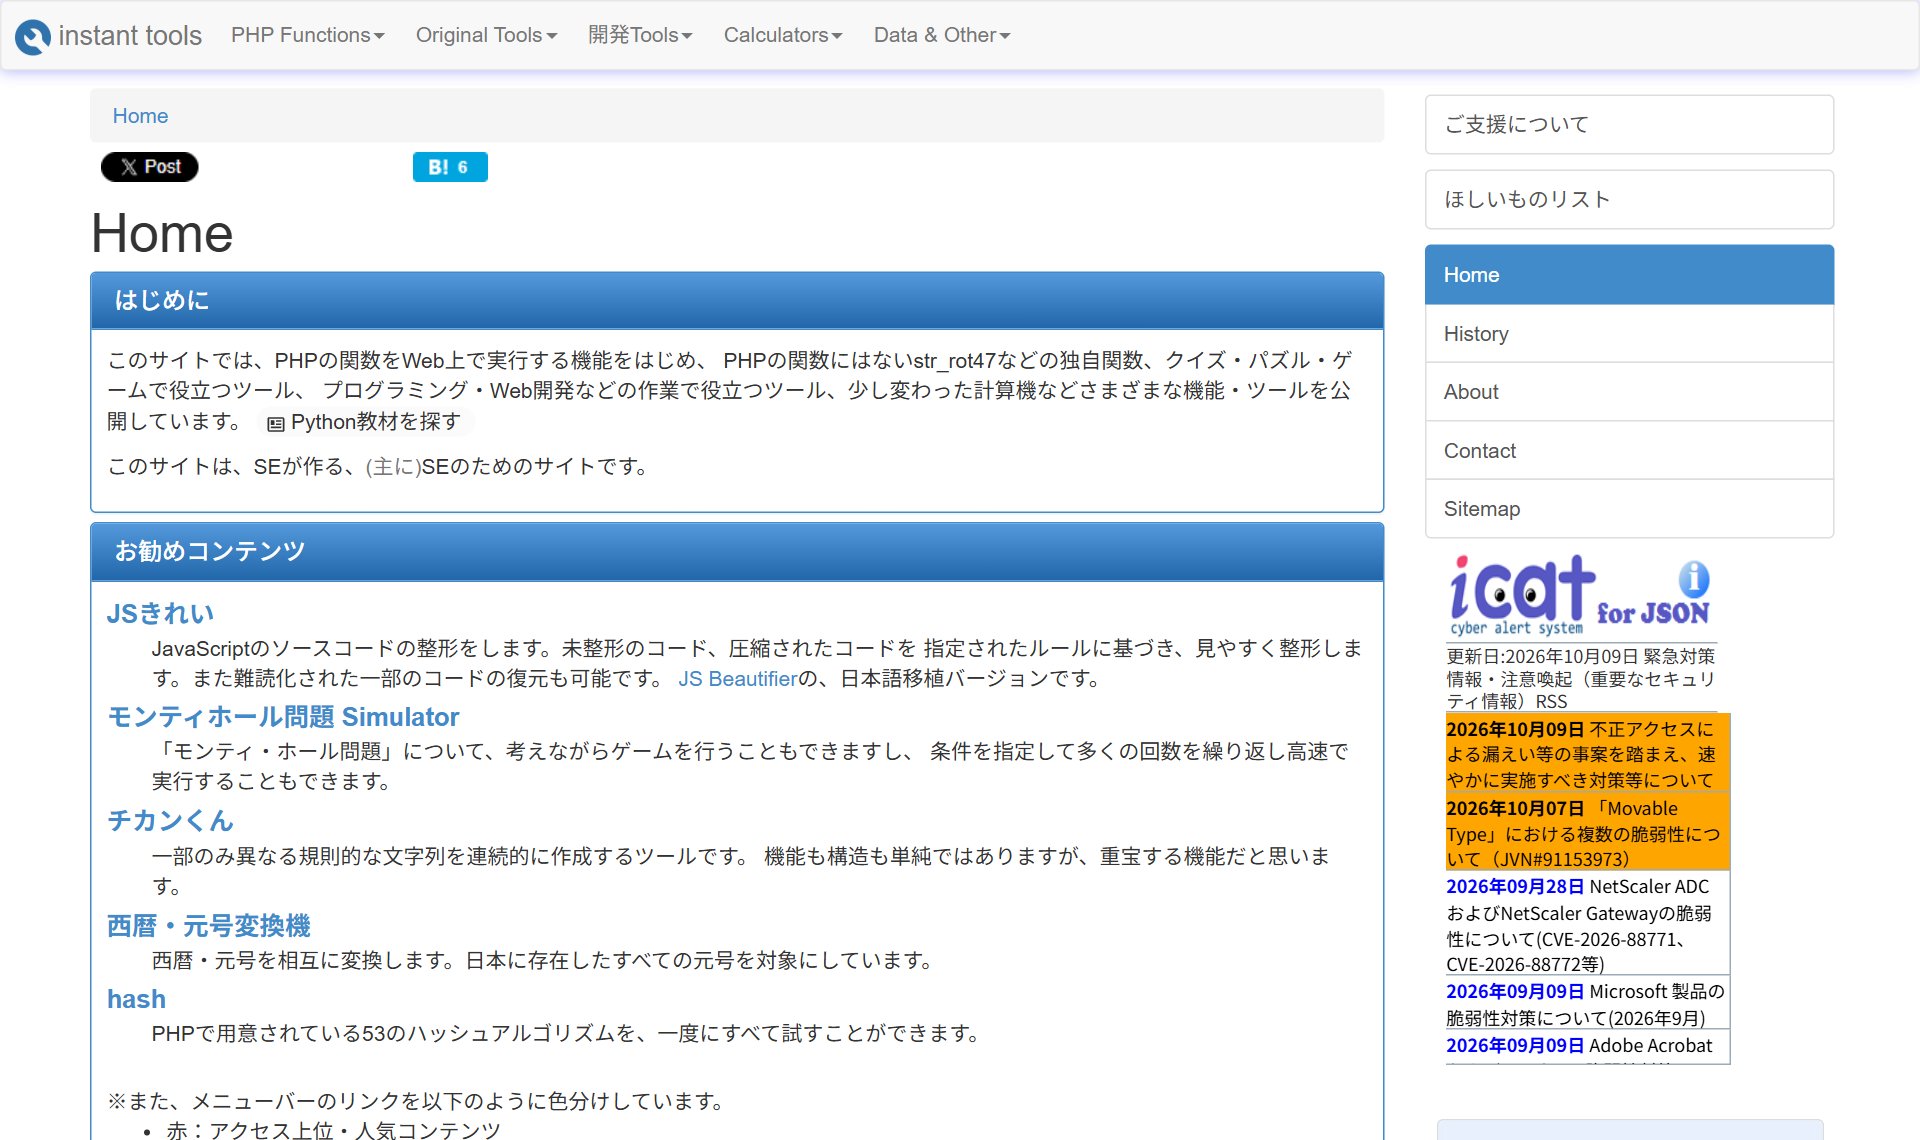Image resolution: width=1920 pixels, height=1140 pixels.
Task: Open the 西暦・元号変換機 link
Action: pos(209,926)
